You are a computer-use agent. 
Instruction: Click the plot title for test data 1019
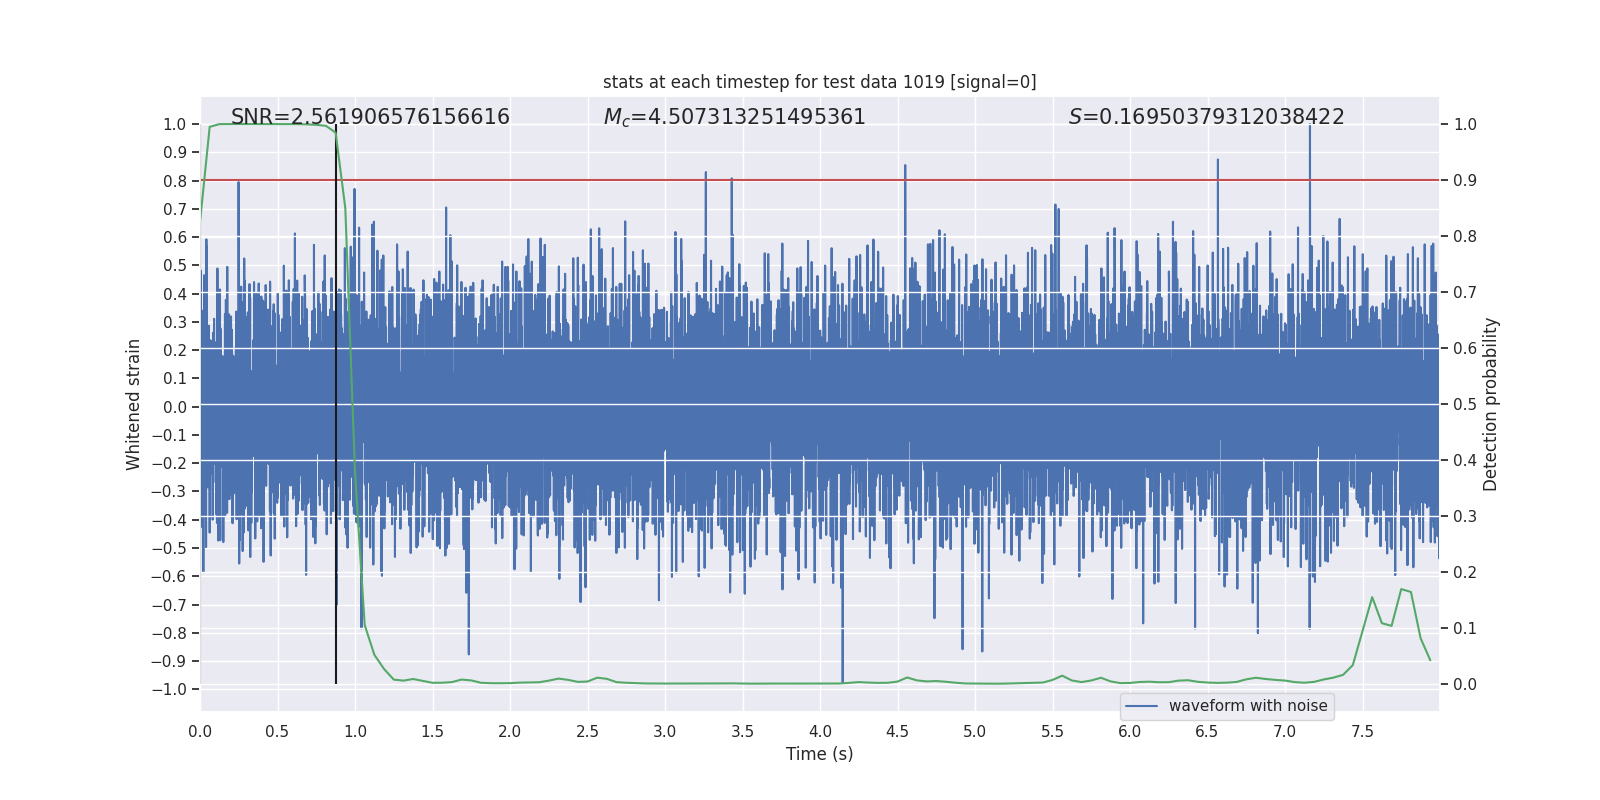pos(819,82)
